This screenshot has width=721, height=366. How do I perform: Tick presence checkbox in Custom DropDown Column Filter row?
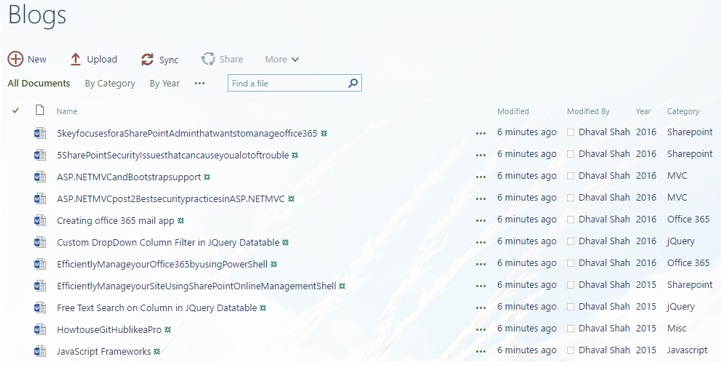point(571,241)
